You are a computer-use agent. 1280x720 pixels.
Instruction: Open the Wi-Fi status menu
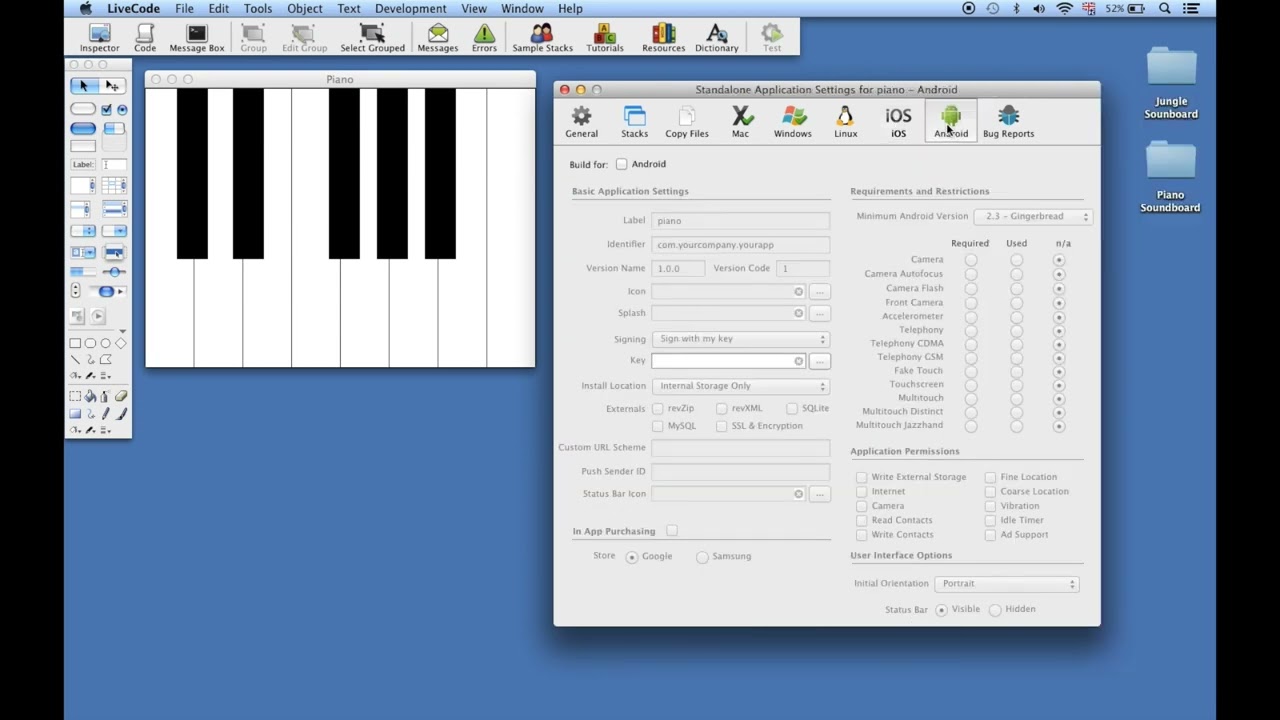click(1064, 9)
